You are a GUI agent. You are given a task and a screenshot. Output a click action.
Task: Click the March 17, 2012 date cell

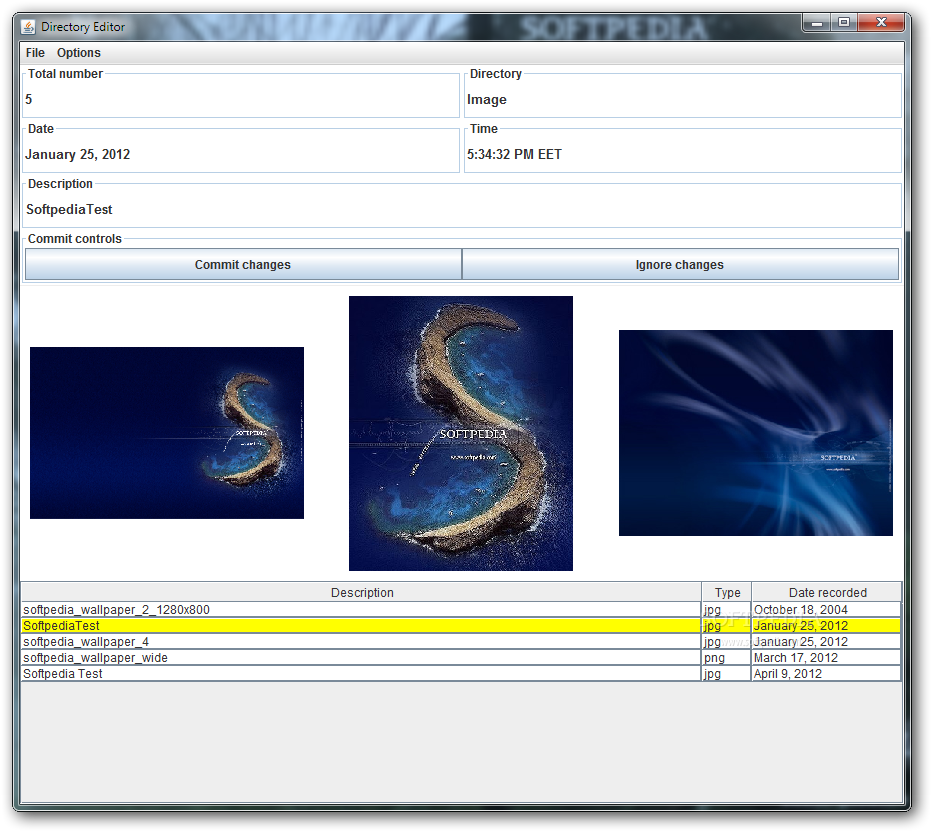(826, 658)
